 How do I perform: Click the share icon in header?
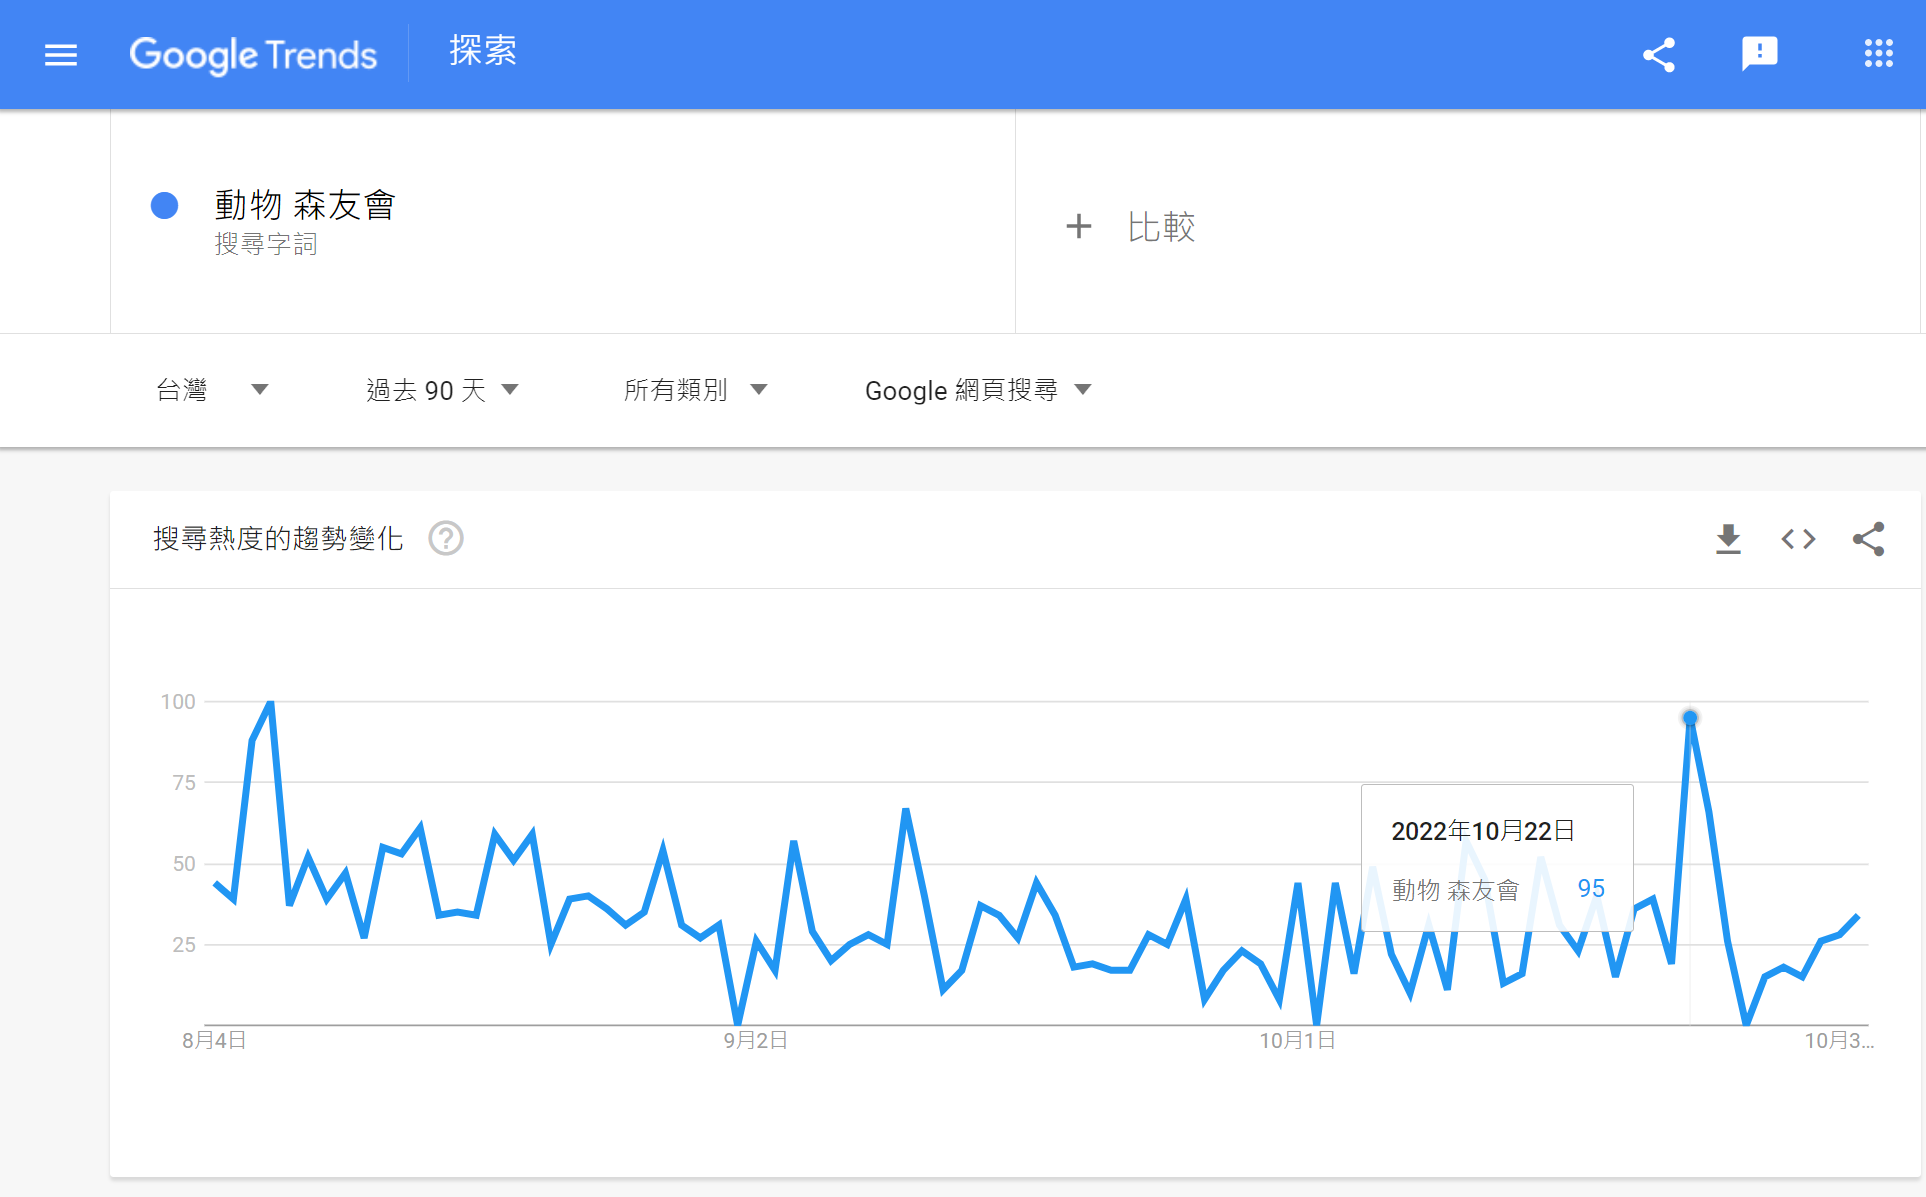click(x=1658, y=55)
